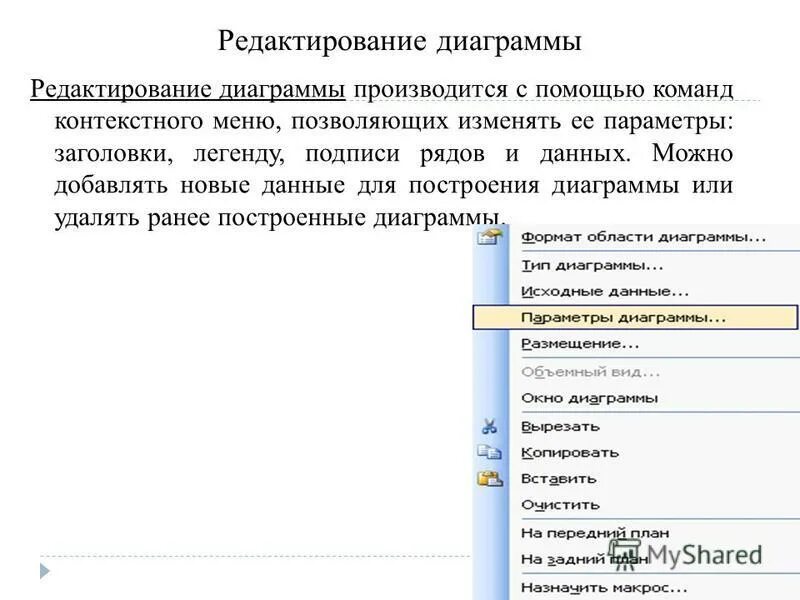Click the Paste clipboard icon
800x600 pixels.
(x=490, y=479)
